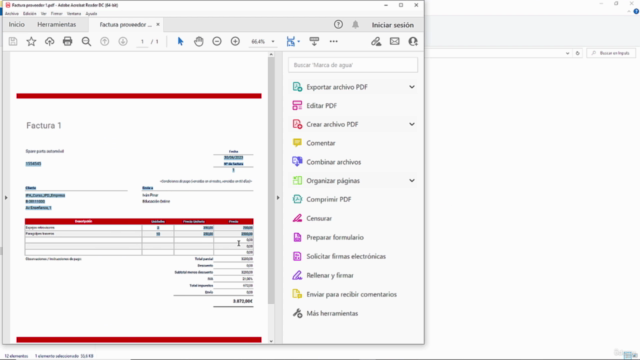Open the help question mark icon

(x=338, y=24)
